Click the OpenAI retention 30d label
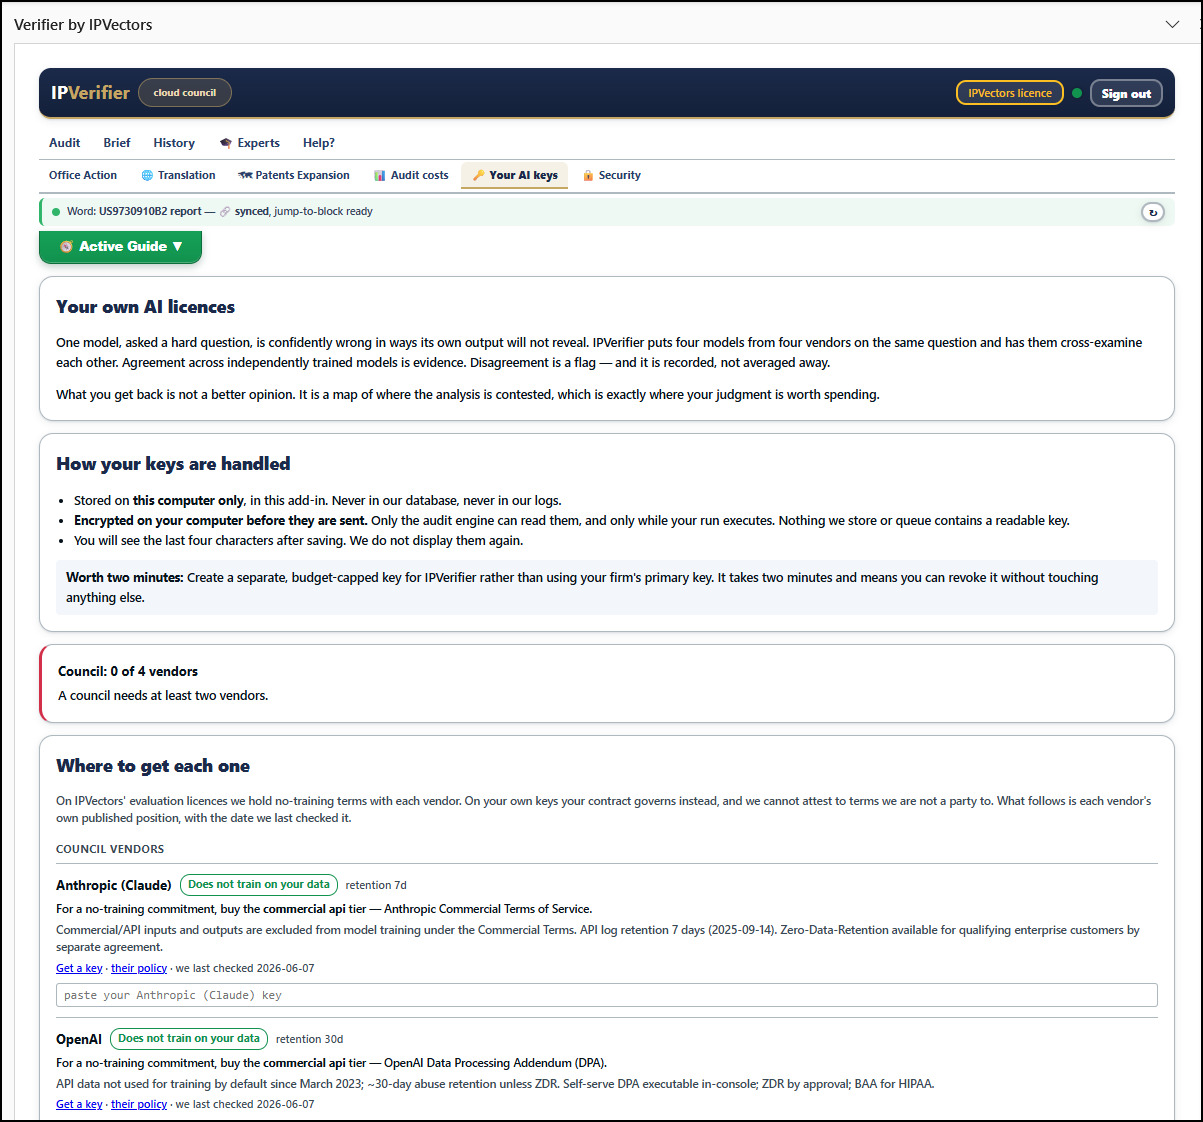 click(309, 1039)
